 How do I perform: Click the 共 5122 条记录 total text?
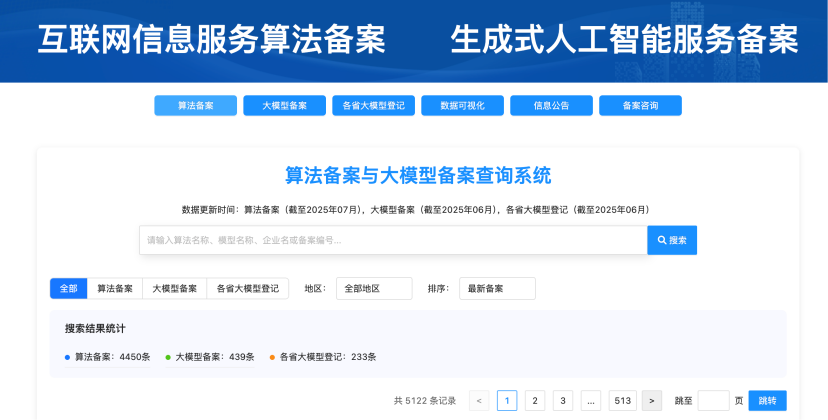(425, 400)
